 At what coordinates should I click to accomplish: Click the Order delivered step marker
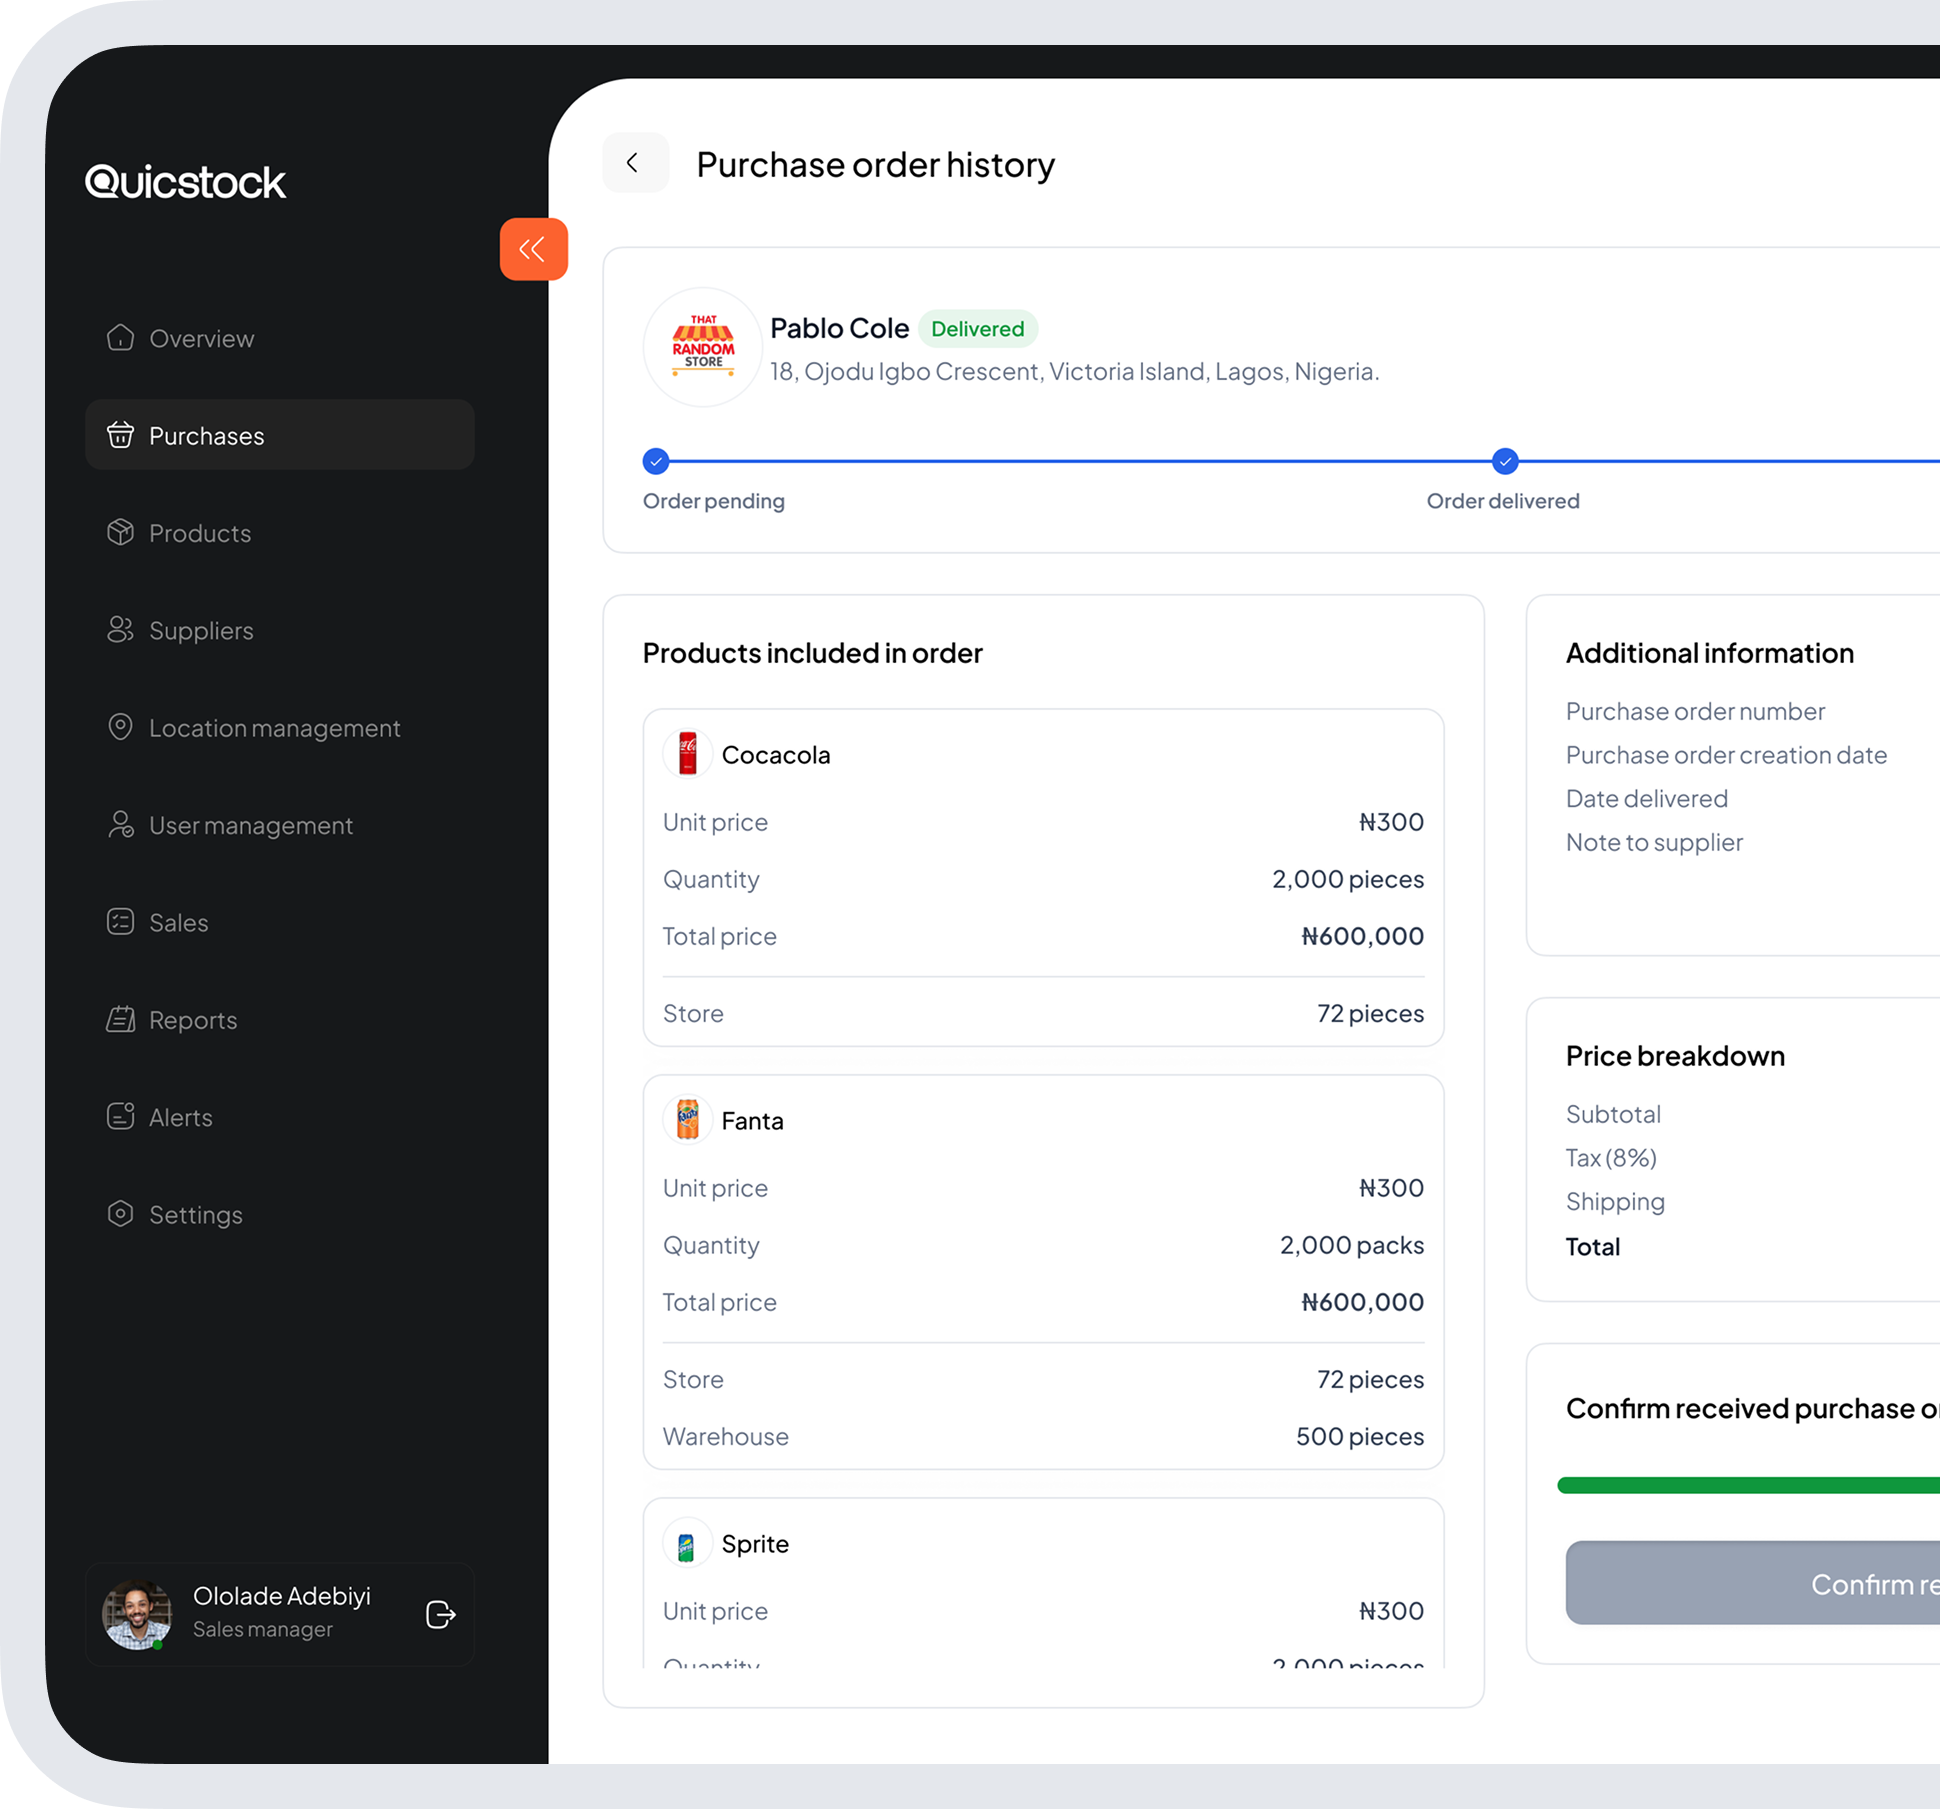(1504, 461)
